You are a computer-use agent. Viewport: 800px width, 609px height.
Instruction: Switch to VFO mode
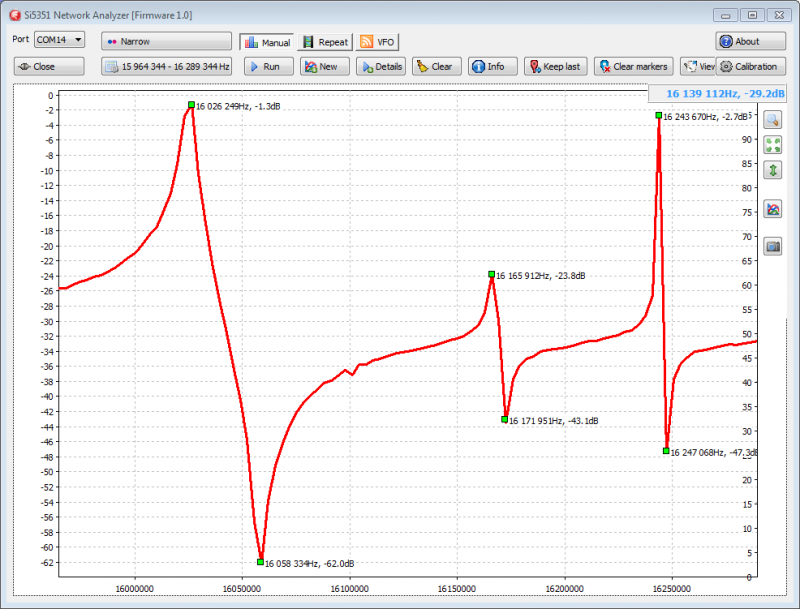click(378, 42)
